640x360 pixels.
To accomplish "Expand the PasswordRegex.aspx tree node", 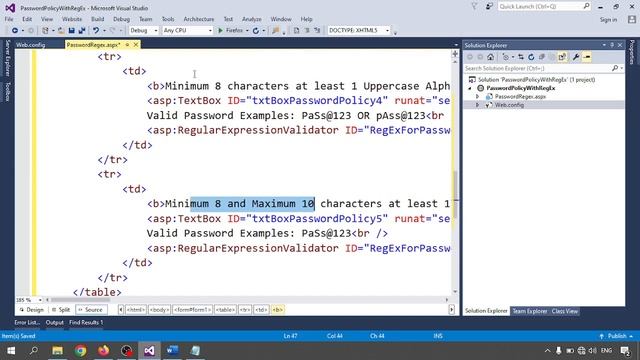I will 478,97.
